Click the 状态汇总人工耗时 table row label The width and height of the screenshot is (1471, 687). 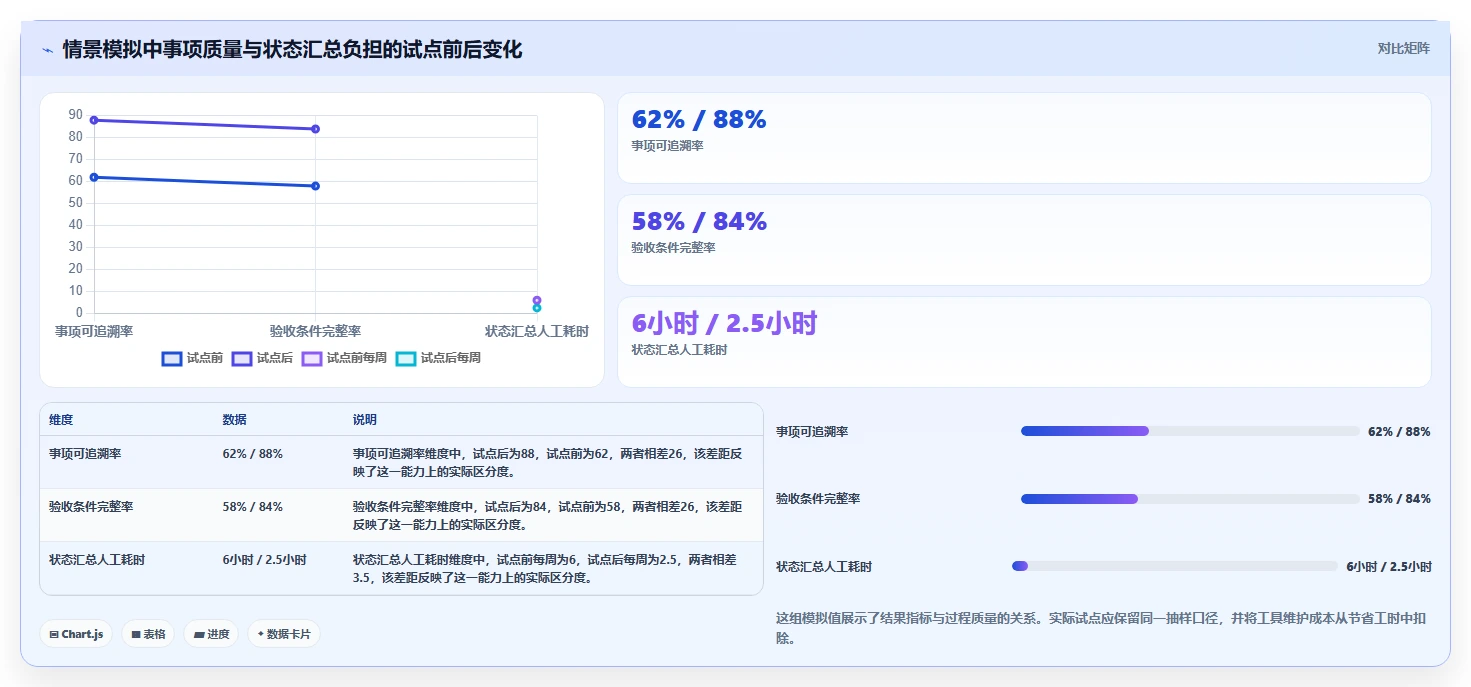pyautogui.click(x=97, y=560)
